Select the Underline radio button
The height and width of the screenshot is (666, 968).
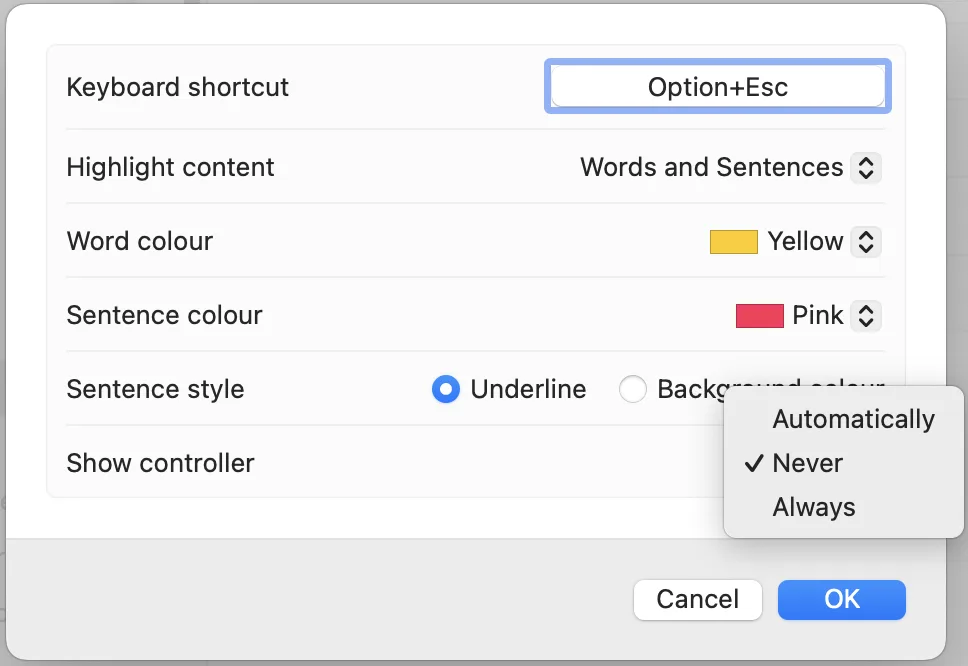click(x=446, y=389)
